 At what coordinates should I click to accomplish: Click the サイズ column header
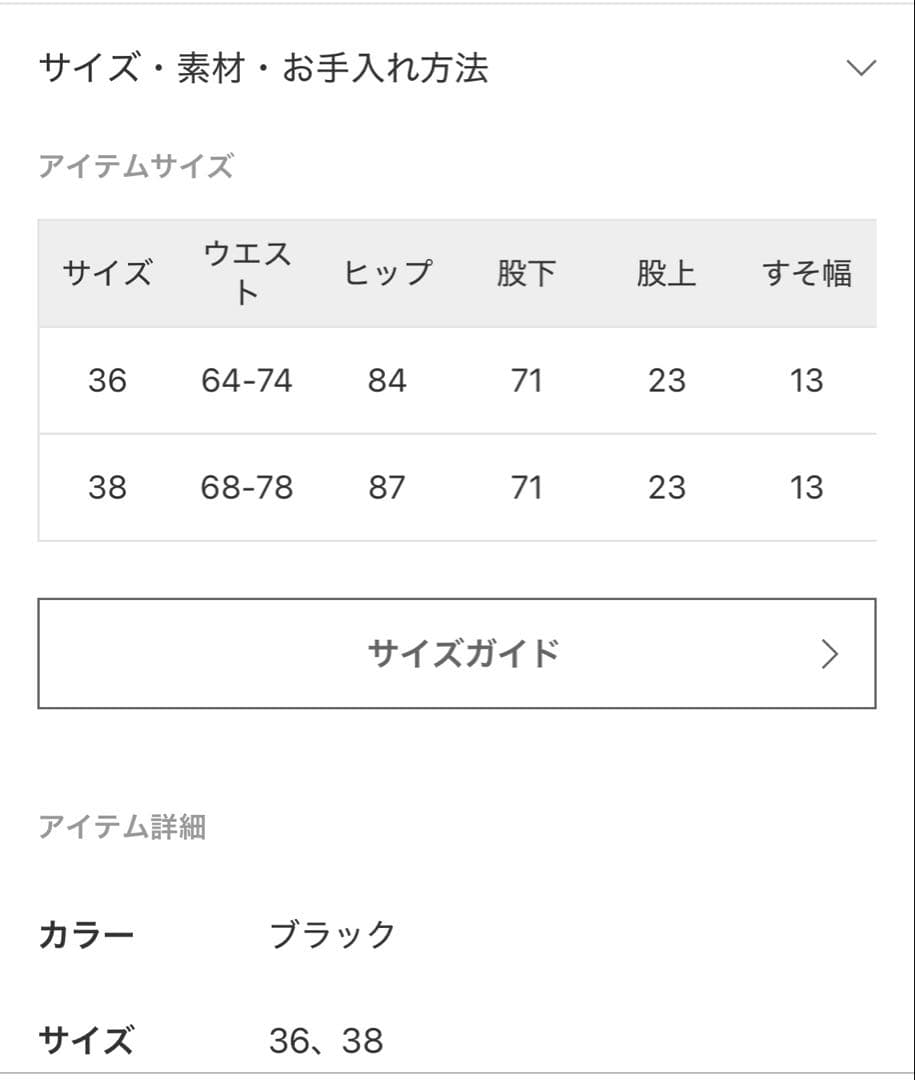tap(108, 271)
